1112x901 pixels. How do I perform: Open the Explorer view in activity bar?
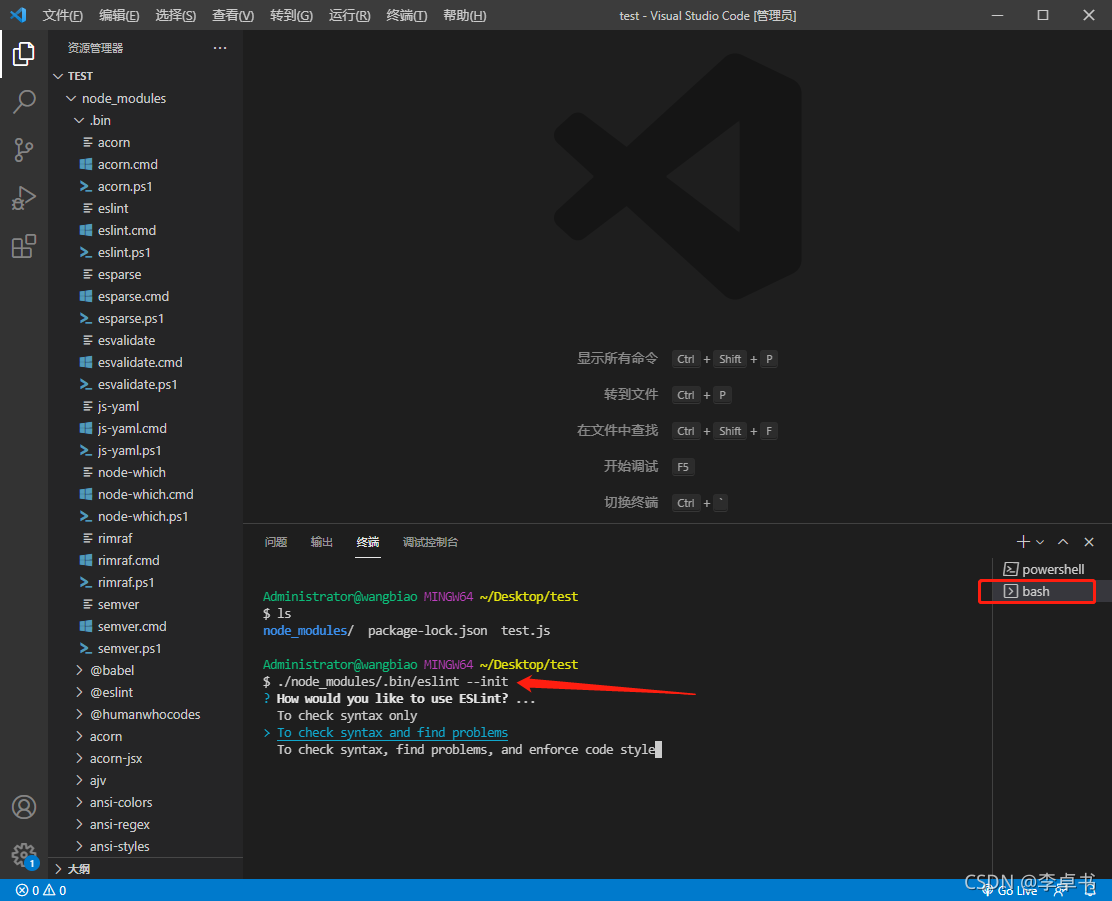click(23, 54)
